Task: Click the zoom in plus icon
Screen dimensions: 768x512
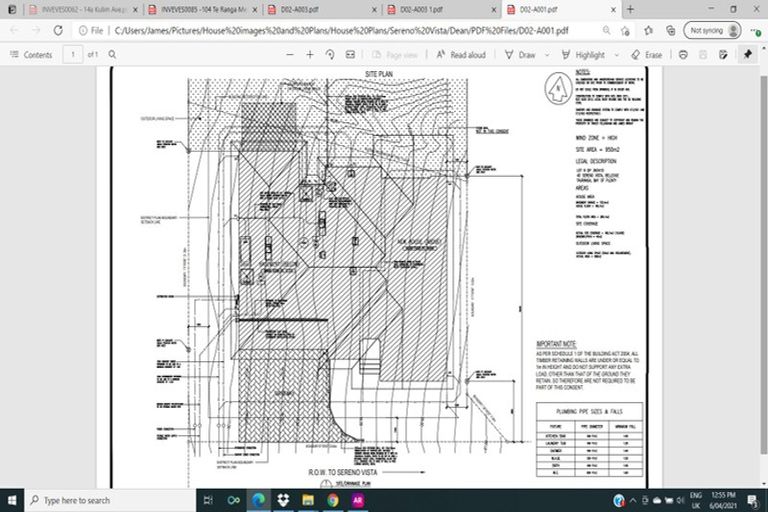Action: pyautogui.click(x=309, y=55)
